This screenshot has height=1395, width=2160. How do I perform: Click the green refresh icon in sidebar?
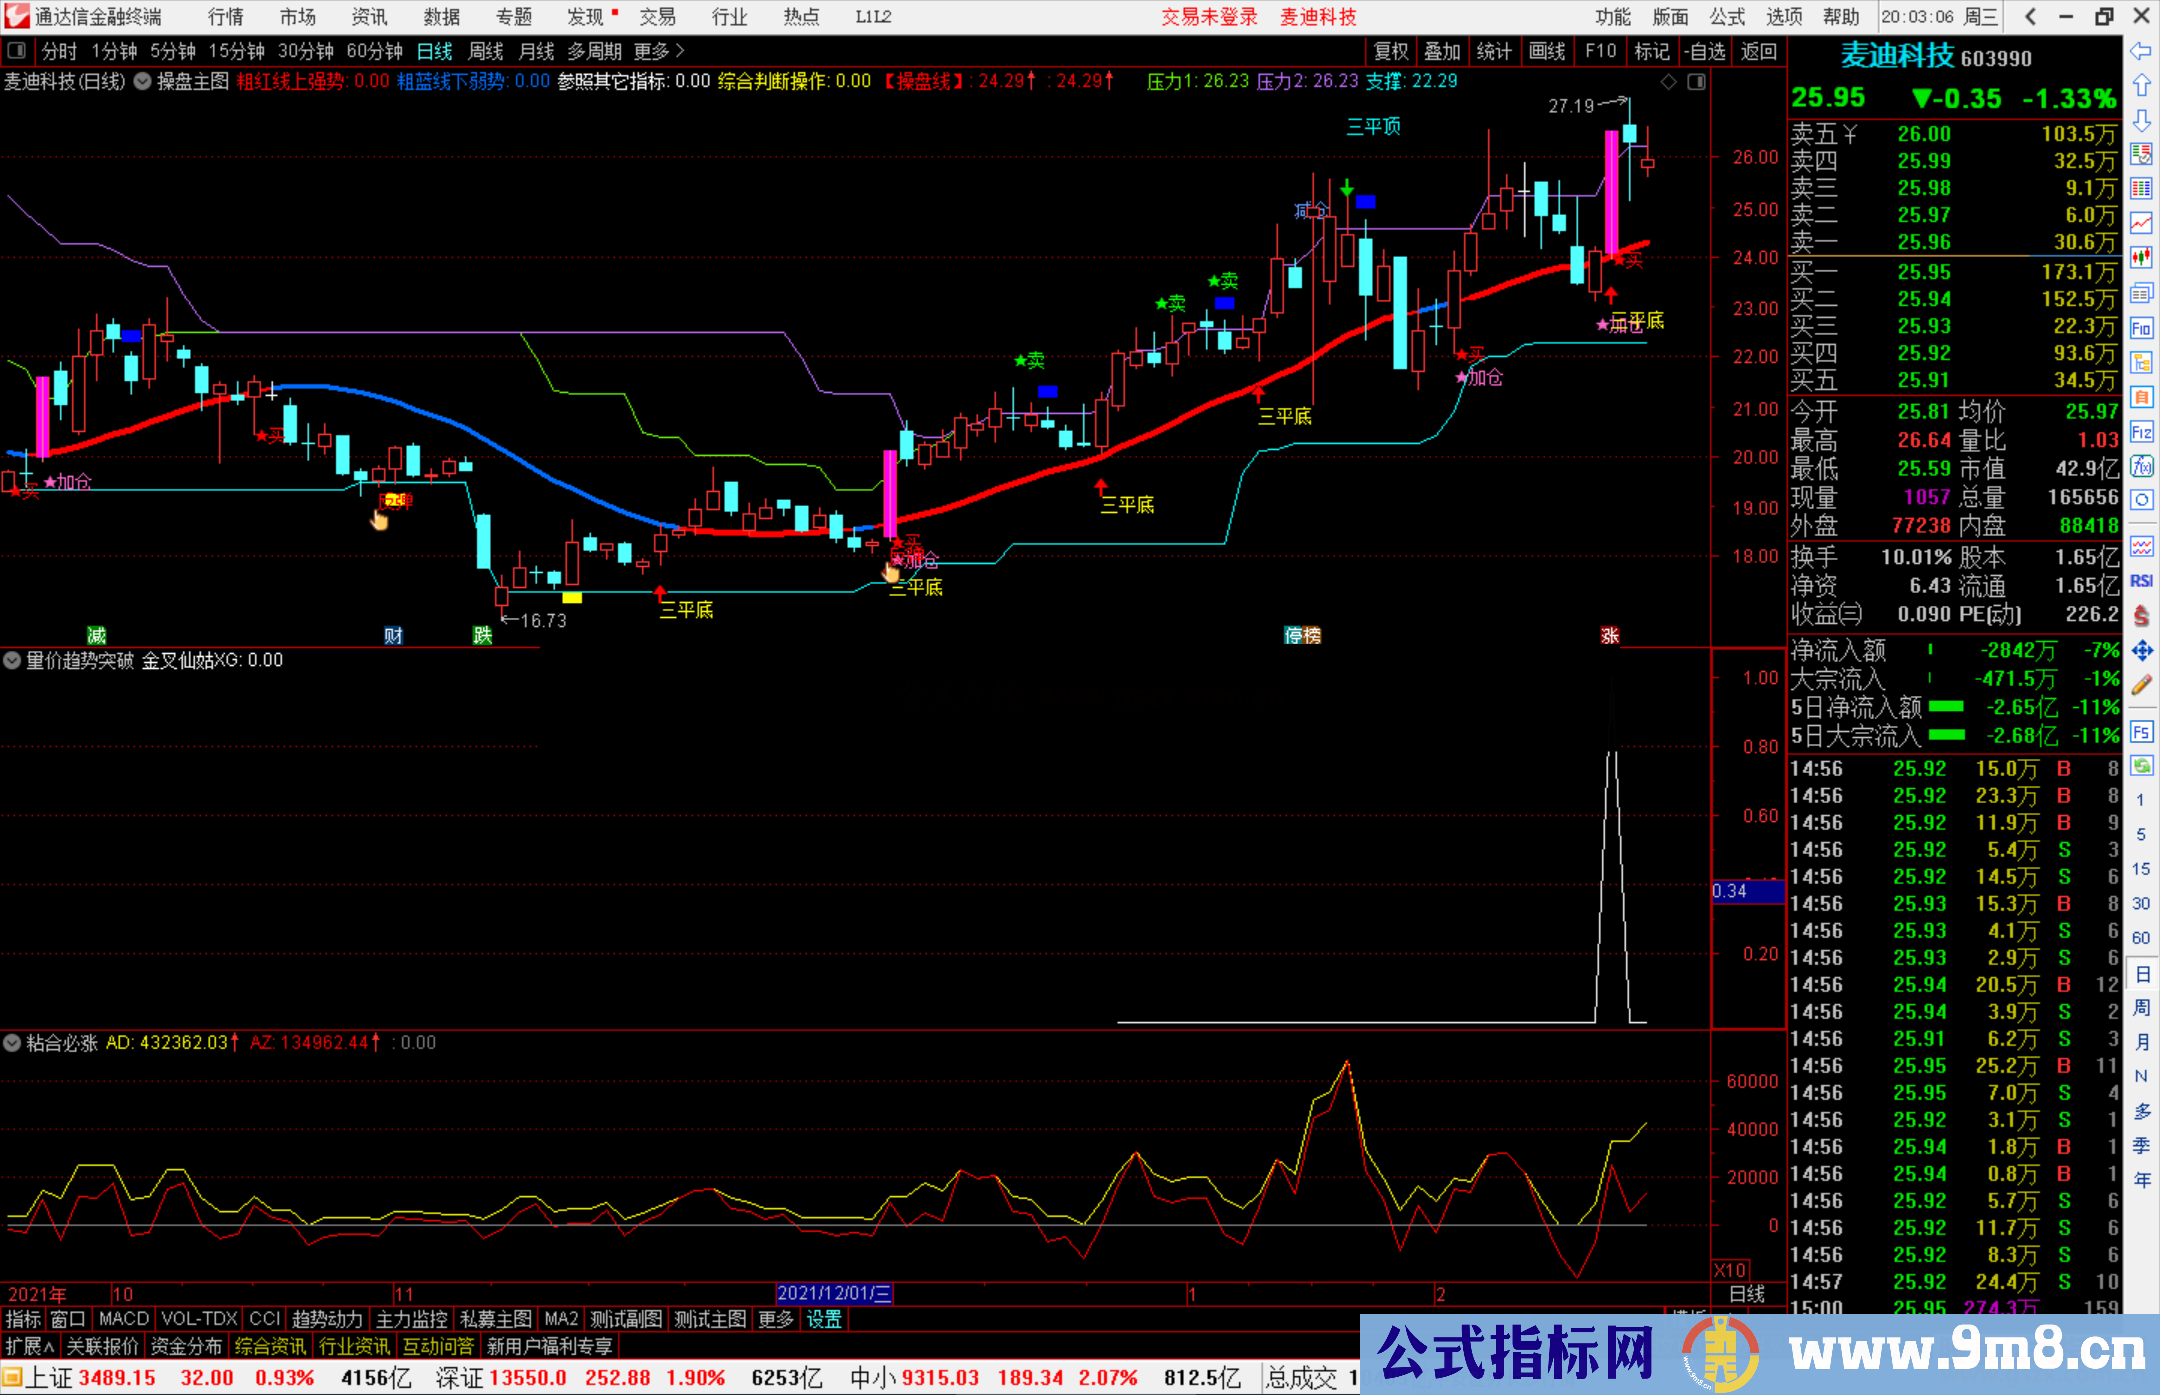coord(2141,766)
